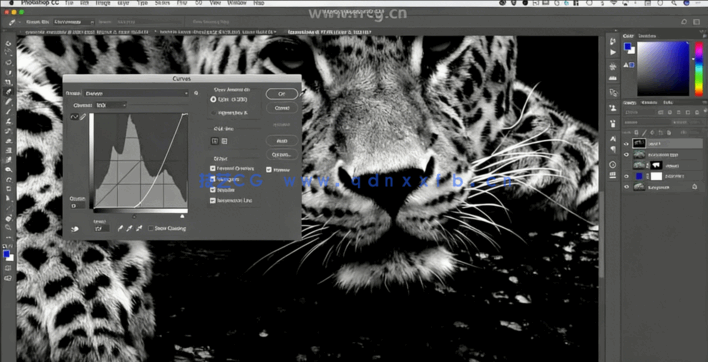Open the Apple menu

click(11, 3)
